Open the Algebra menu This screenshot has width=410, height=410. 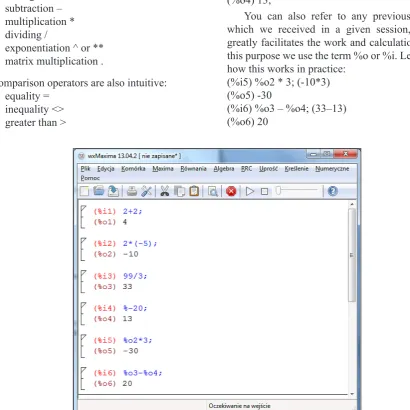(224, 169)
